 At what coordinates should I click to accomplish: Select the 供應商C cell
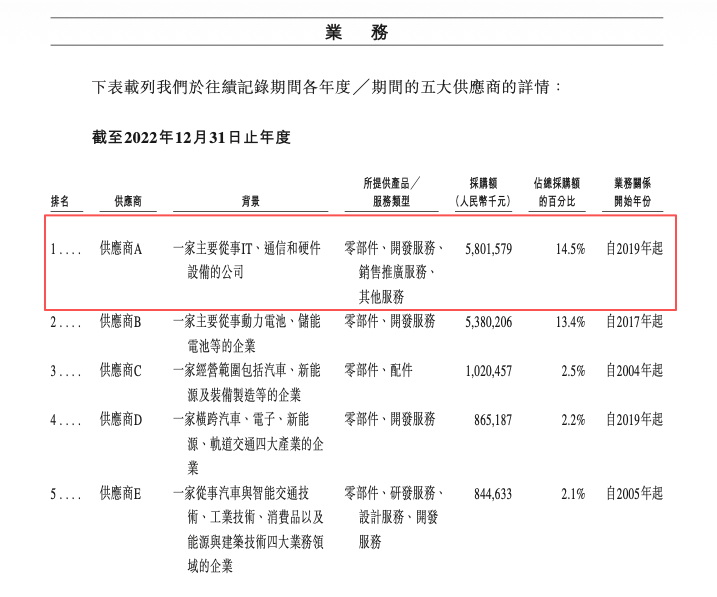tap(121, 371)
